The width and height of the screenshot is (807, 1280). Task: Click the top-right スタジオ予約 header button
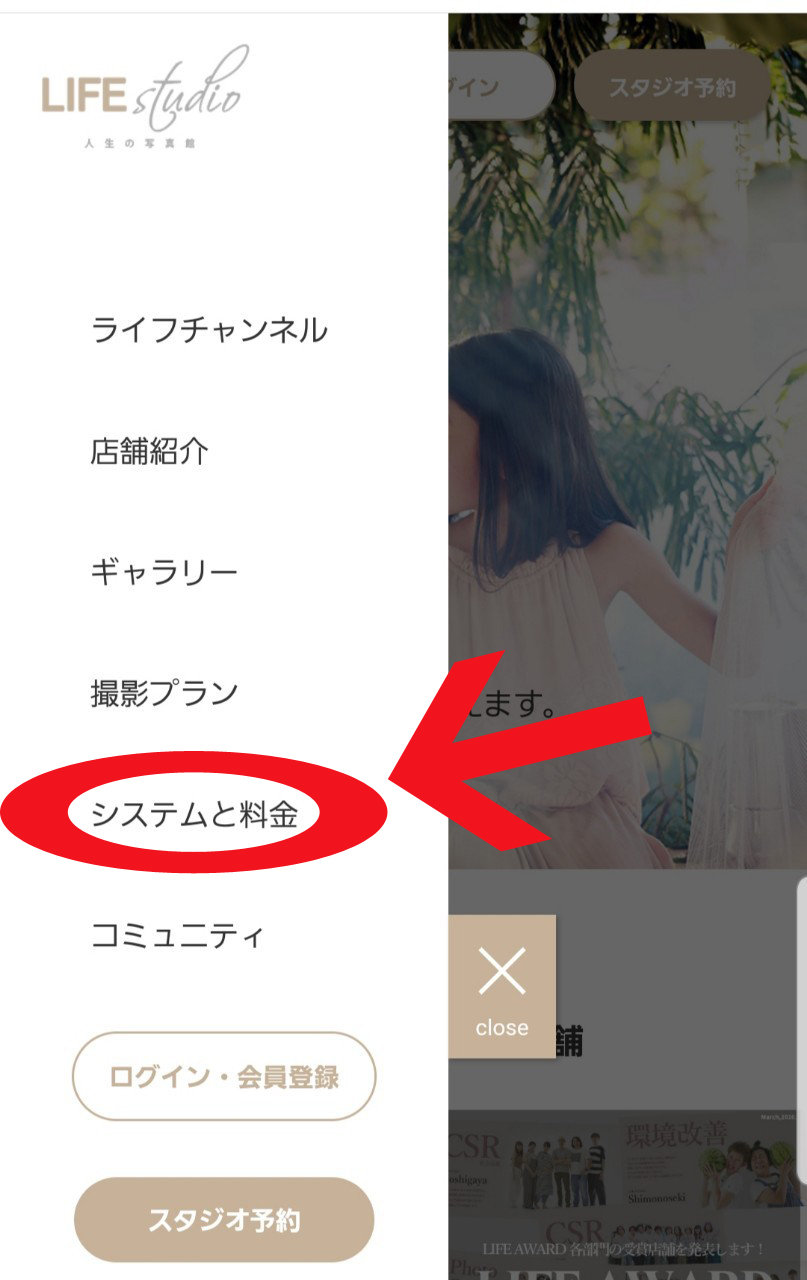tap(672, 87)
